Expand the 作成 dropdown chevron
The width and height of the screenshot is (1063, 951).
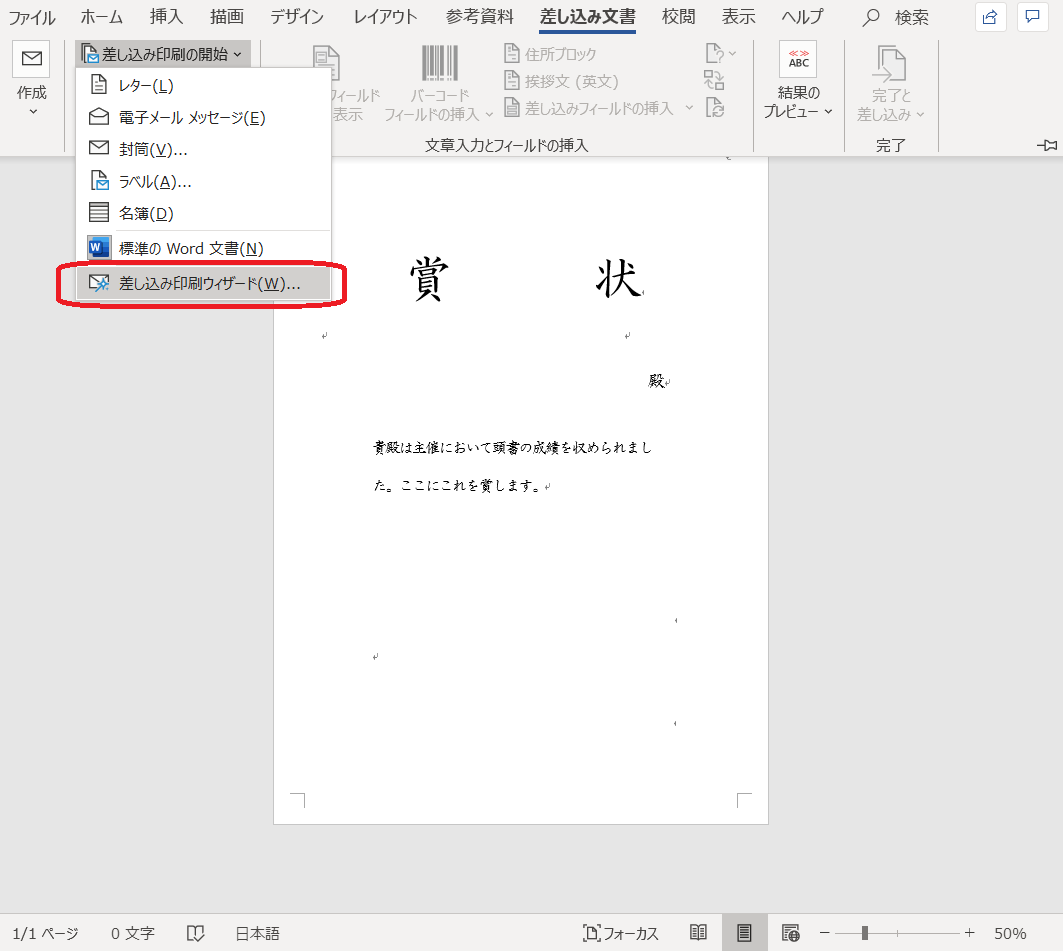click(x=32, y=111)
